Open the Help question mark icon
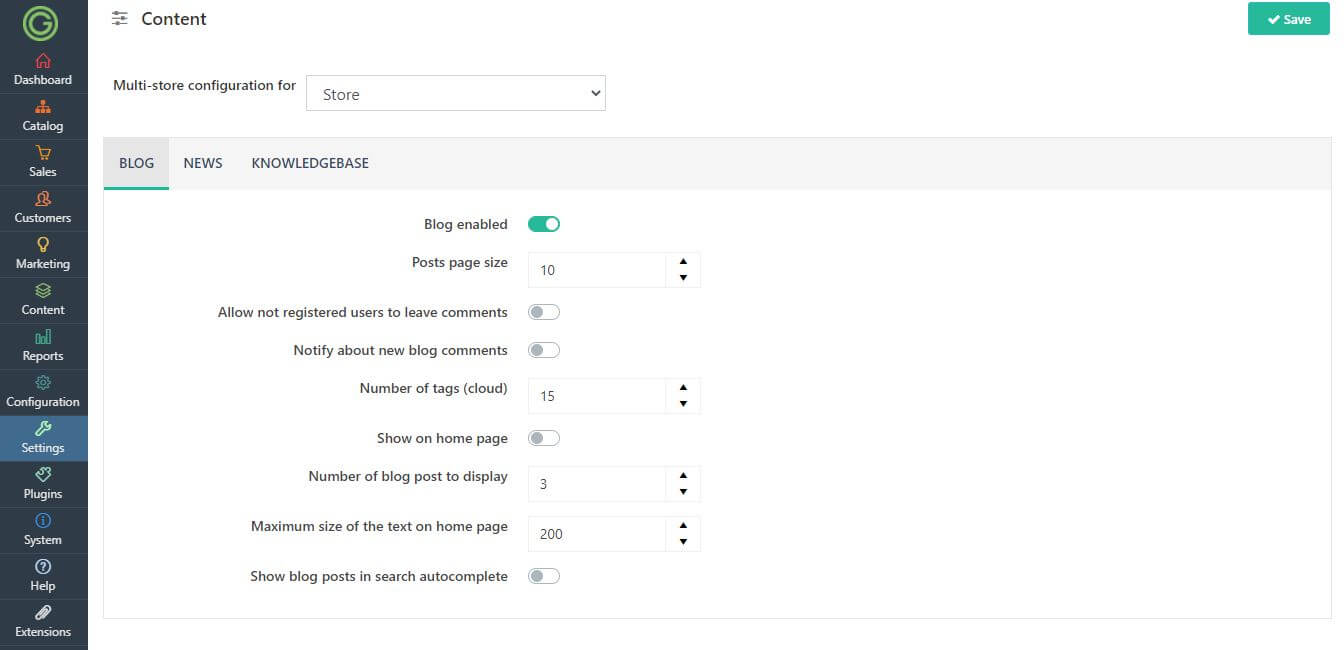 click(43, 567)
